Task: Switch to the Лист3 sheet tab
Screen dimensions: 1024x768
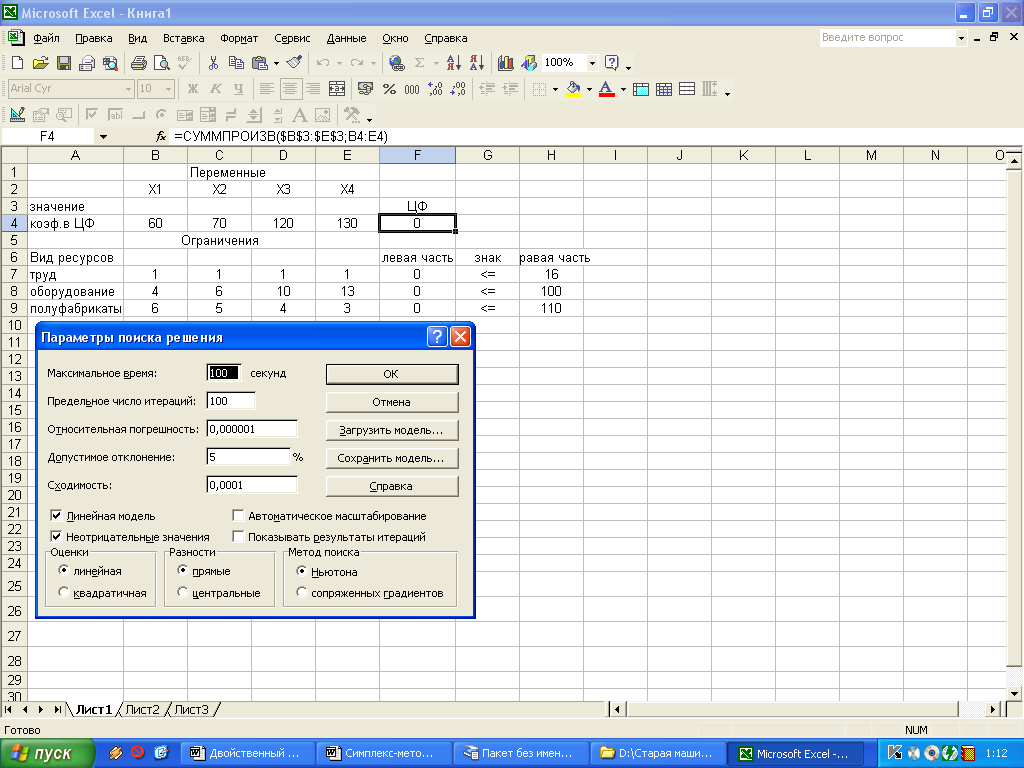Action: point(191,709)
